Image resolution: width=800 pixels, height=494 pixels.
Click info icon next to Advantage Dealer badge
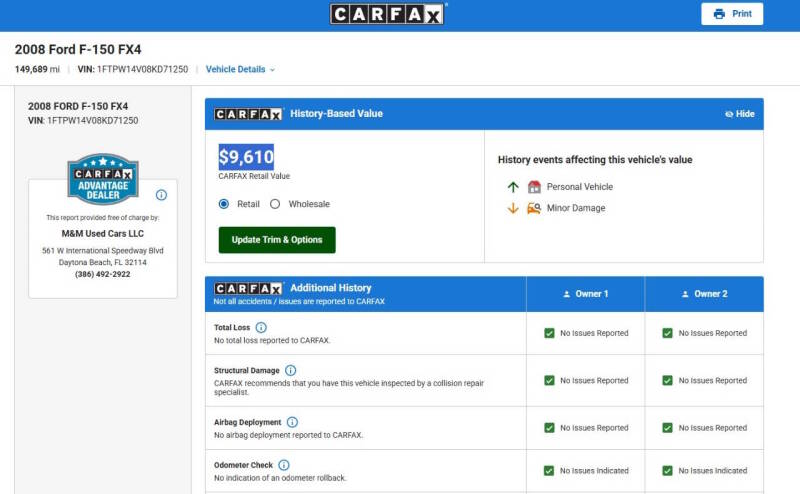pyautogui.click(x=161, y=195)
